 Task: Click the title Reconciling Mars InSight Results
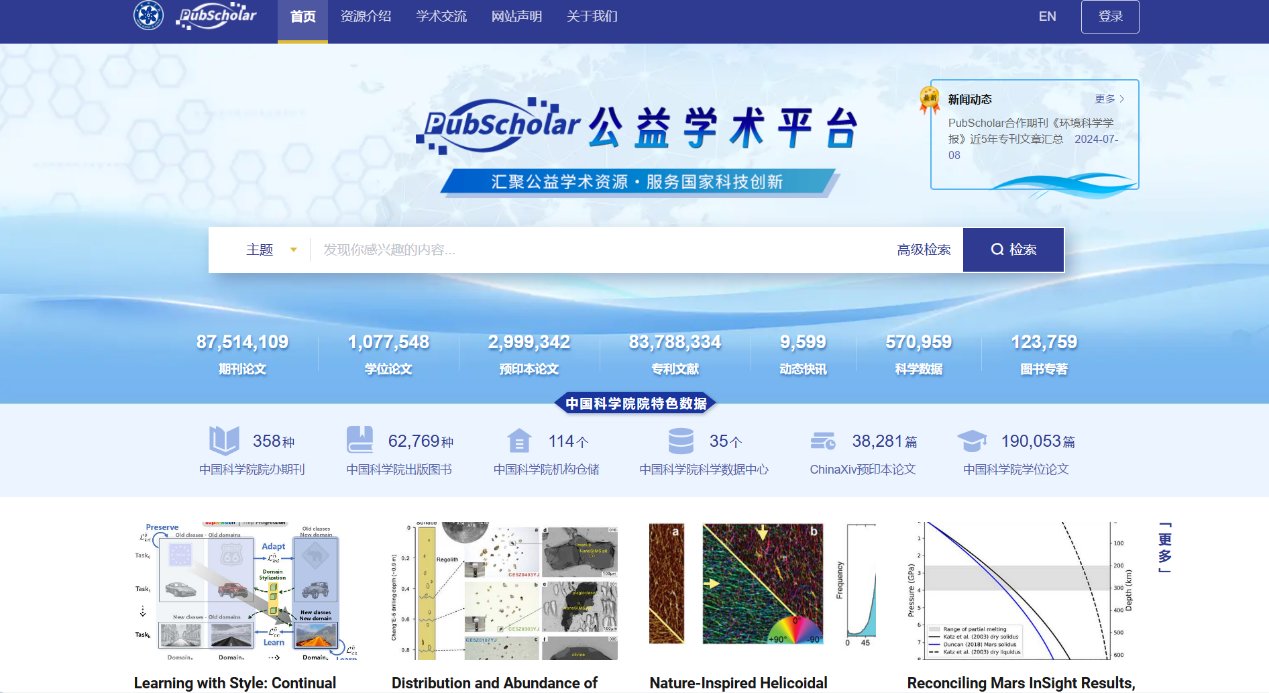click(1021, 683)
